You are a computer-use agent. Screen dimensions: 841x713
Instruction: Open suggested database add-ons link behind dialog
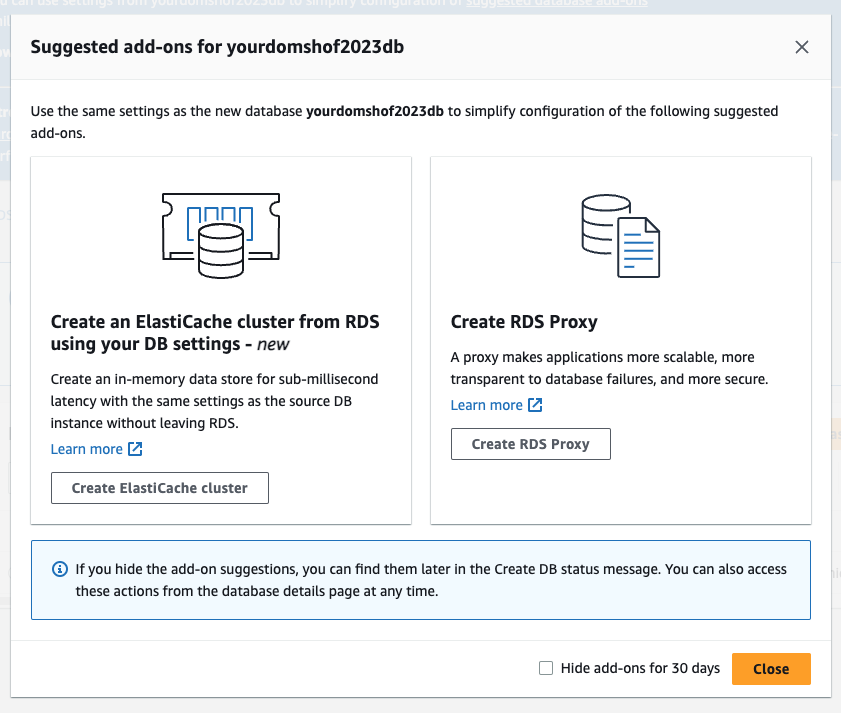[557, 3]
